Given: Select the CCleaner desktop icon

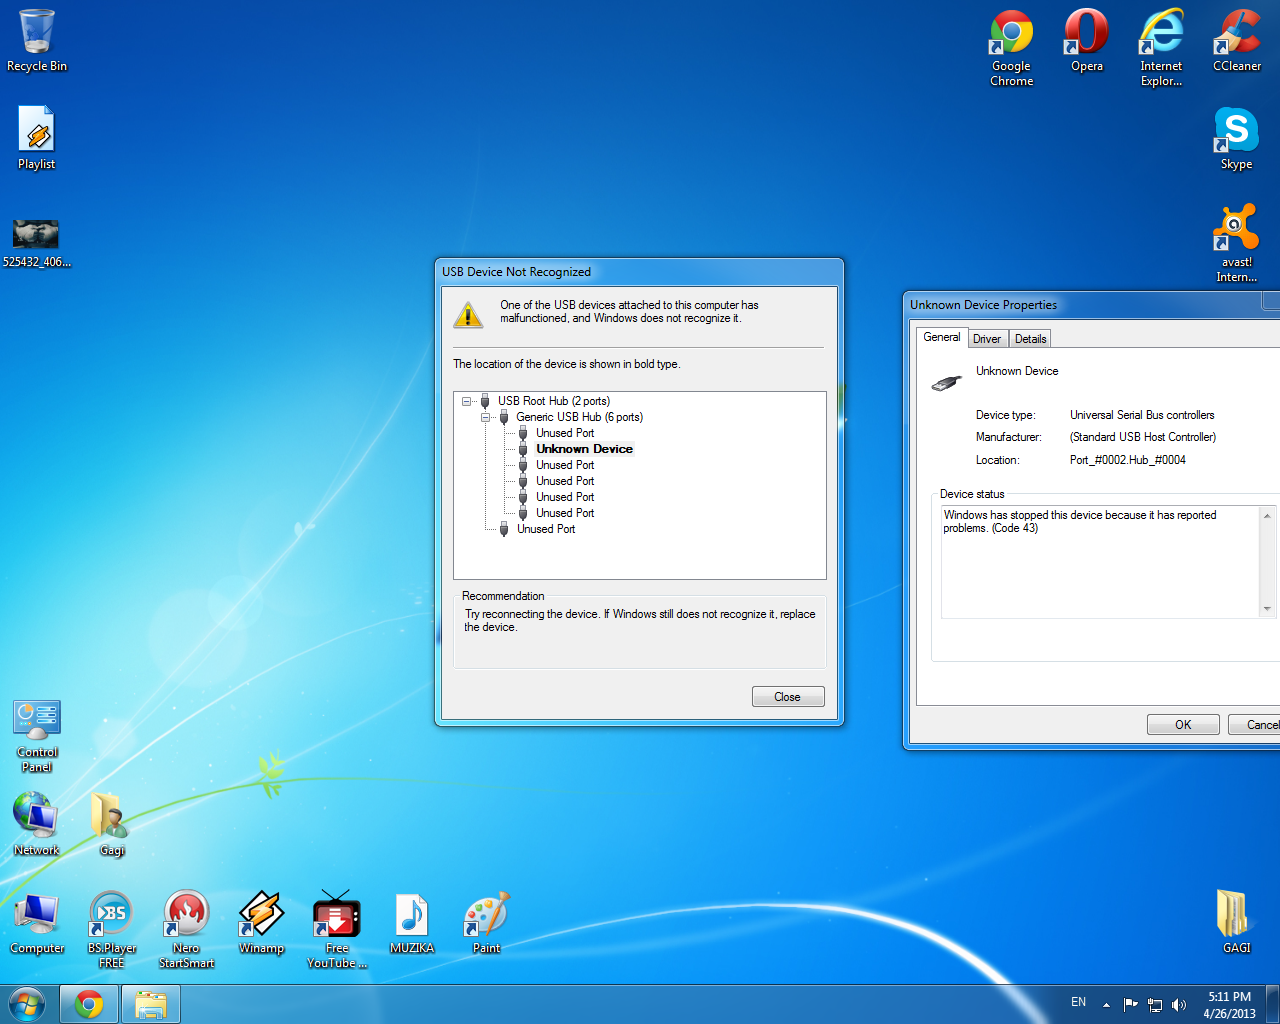Looking at the screenshot, I should tap(1237, 34).
